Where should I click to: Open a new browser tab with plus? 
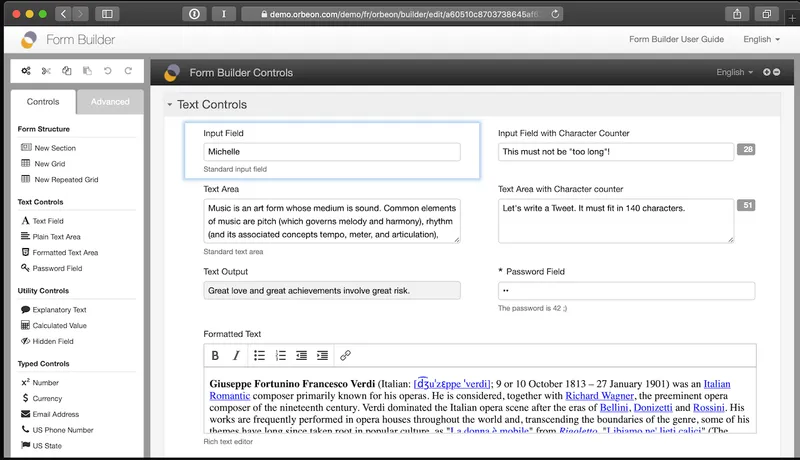(x=792, y=18)
